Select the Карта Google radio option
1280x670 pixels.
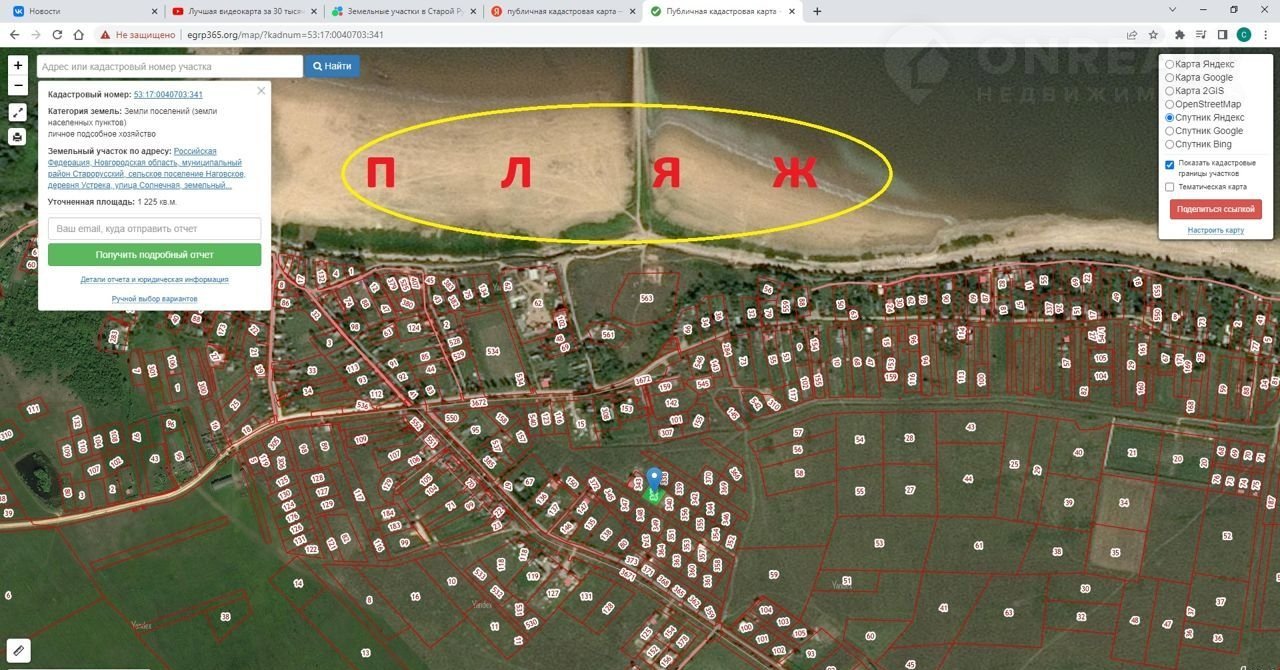coord(1170,78)
